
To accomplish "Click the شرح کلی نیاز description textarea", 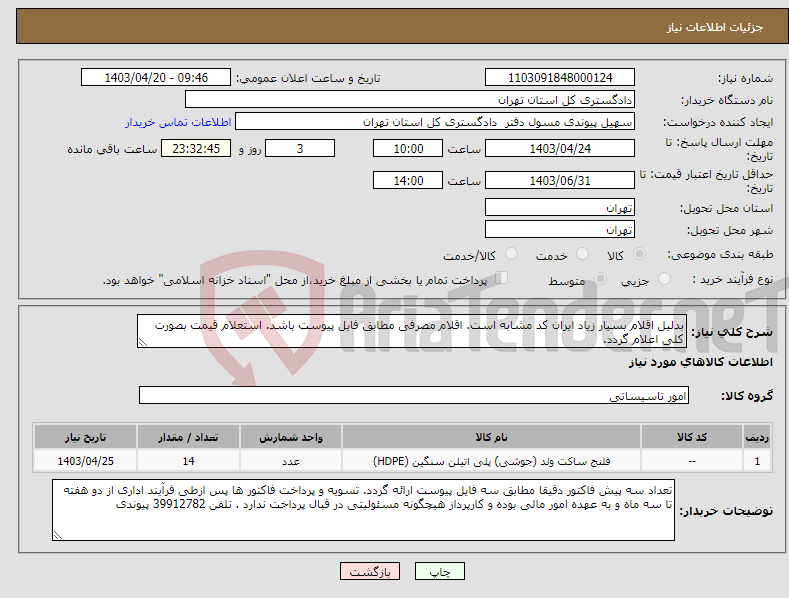I will pos(412,331).
